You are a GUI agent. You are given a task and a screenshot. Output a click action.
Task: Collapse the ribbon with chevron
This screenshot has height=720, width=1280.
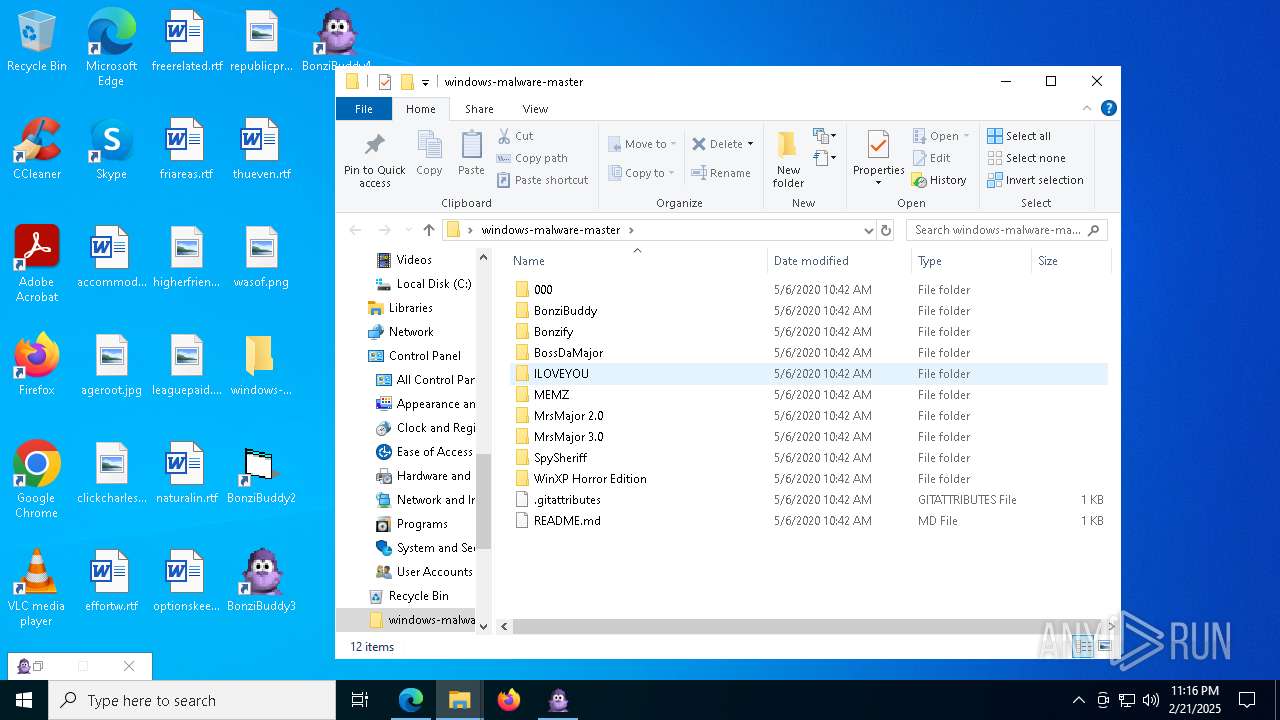coord(1087,108)
